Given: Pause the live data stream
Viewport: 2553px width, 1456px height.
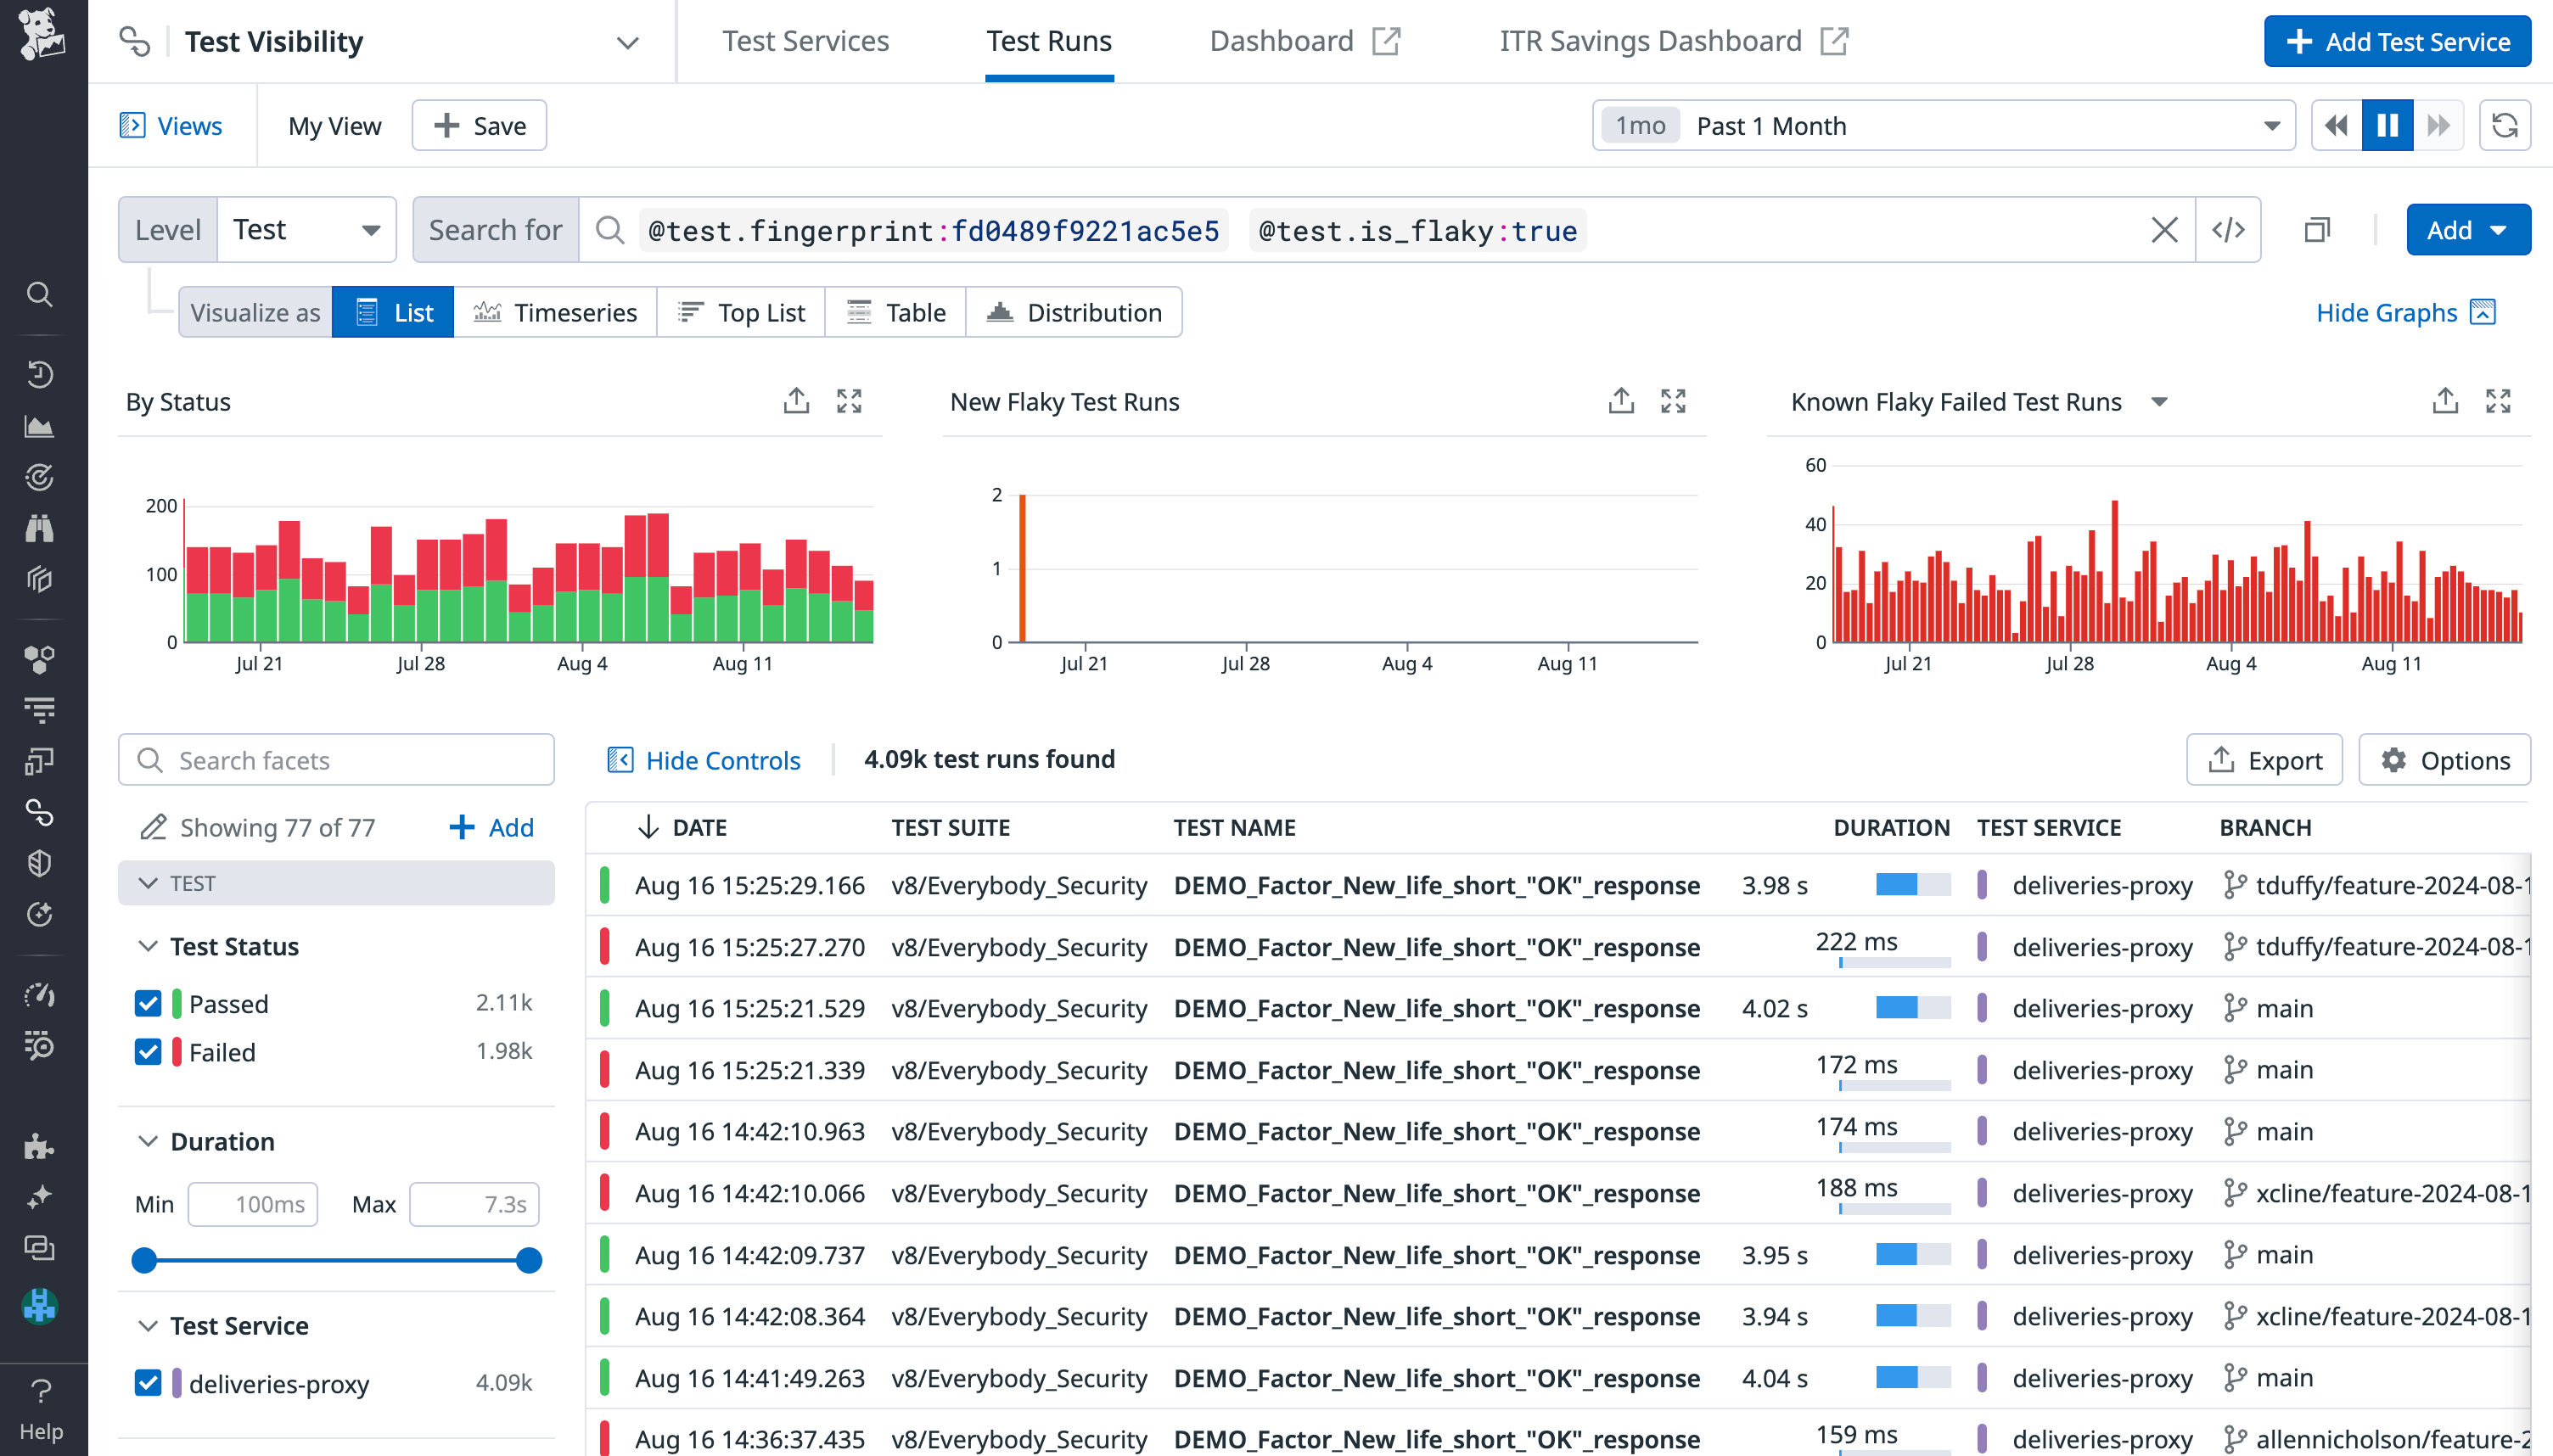Looking at the screenshot, I should point(2387,125).
